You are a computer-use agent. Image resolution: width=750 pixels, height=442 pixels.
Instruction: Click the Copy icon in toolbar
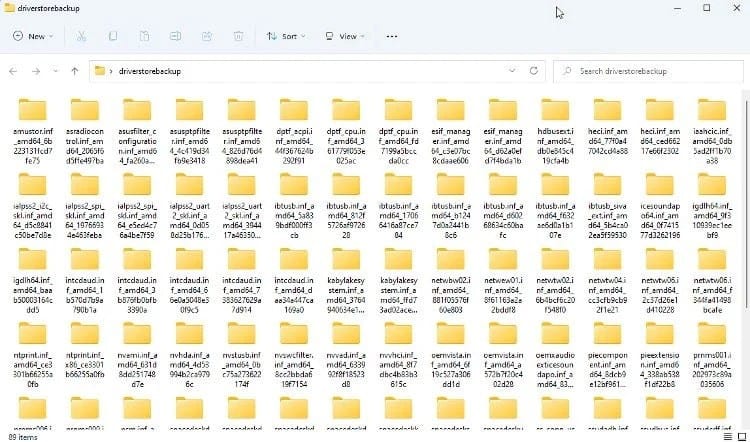tap(113, 36)
